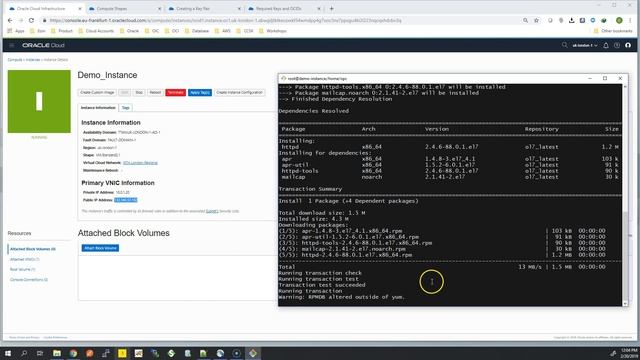Open Firefox from the taskbar
This screenshot has height=360, width=640.
tap(89, 353)
